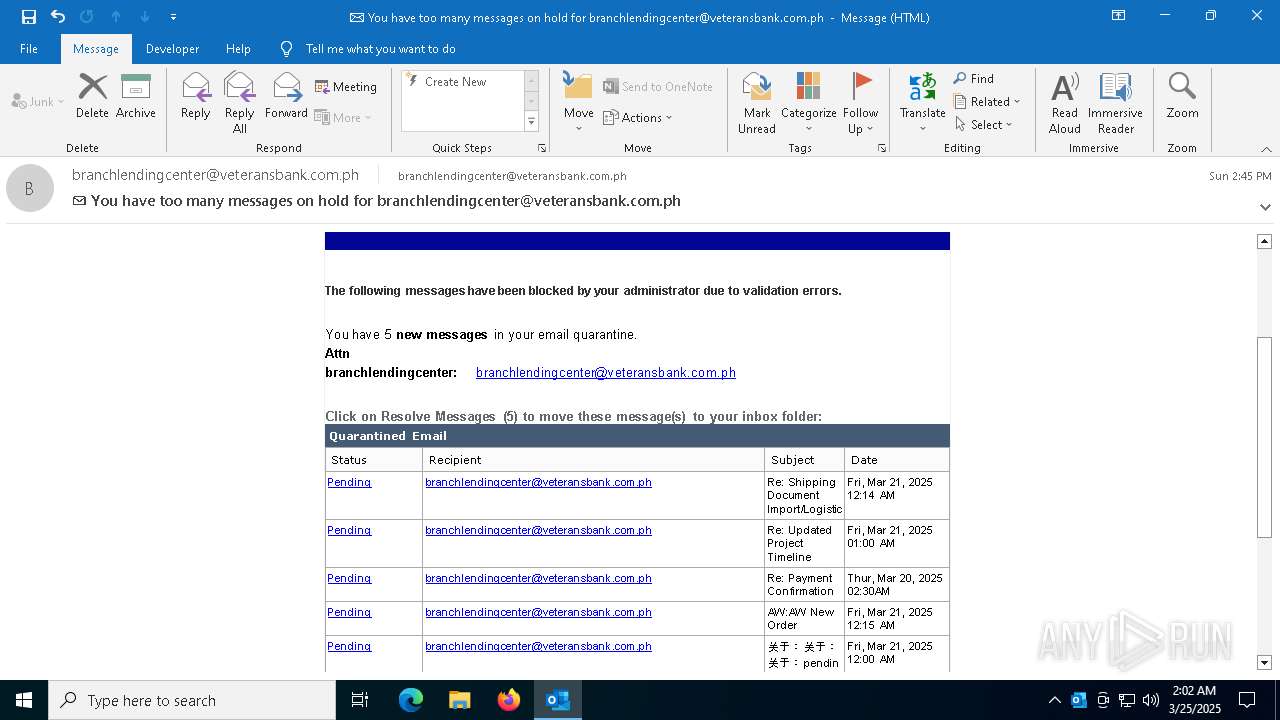Click Pending link for Payment Confirmation row

coord(349,578)
